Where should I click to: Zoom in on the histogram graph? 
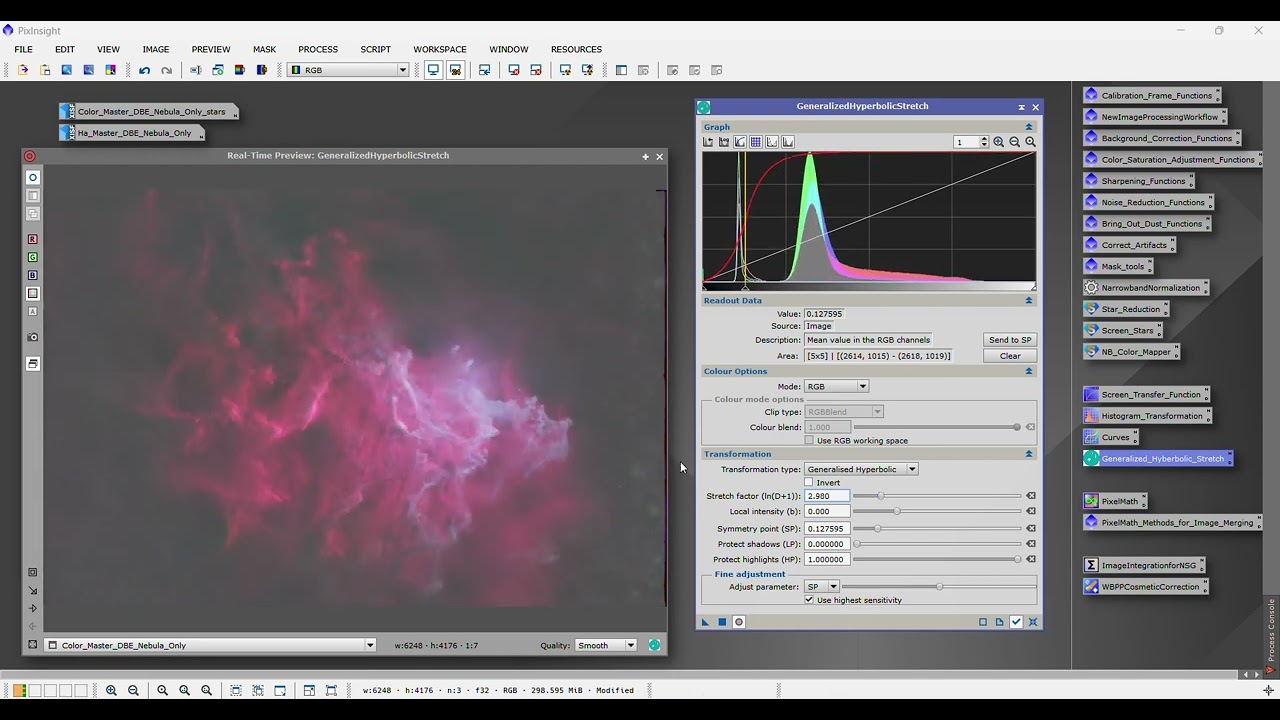point(998,142)
